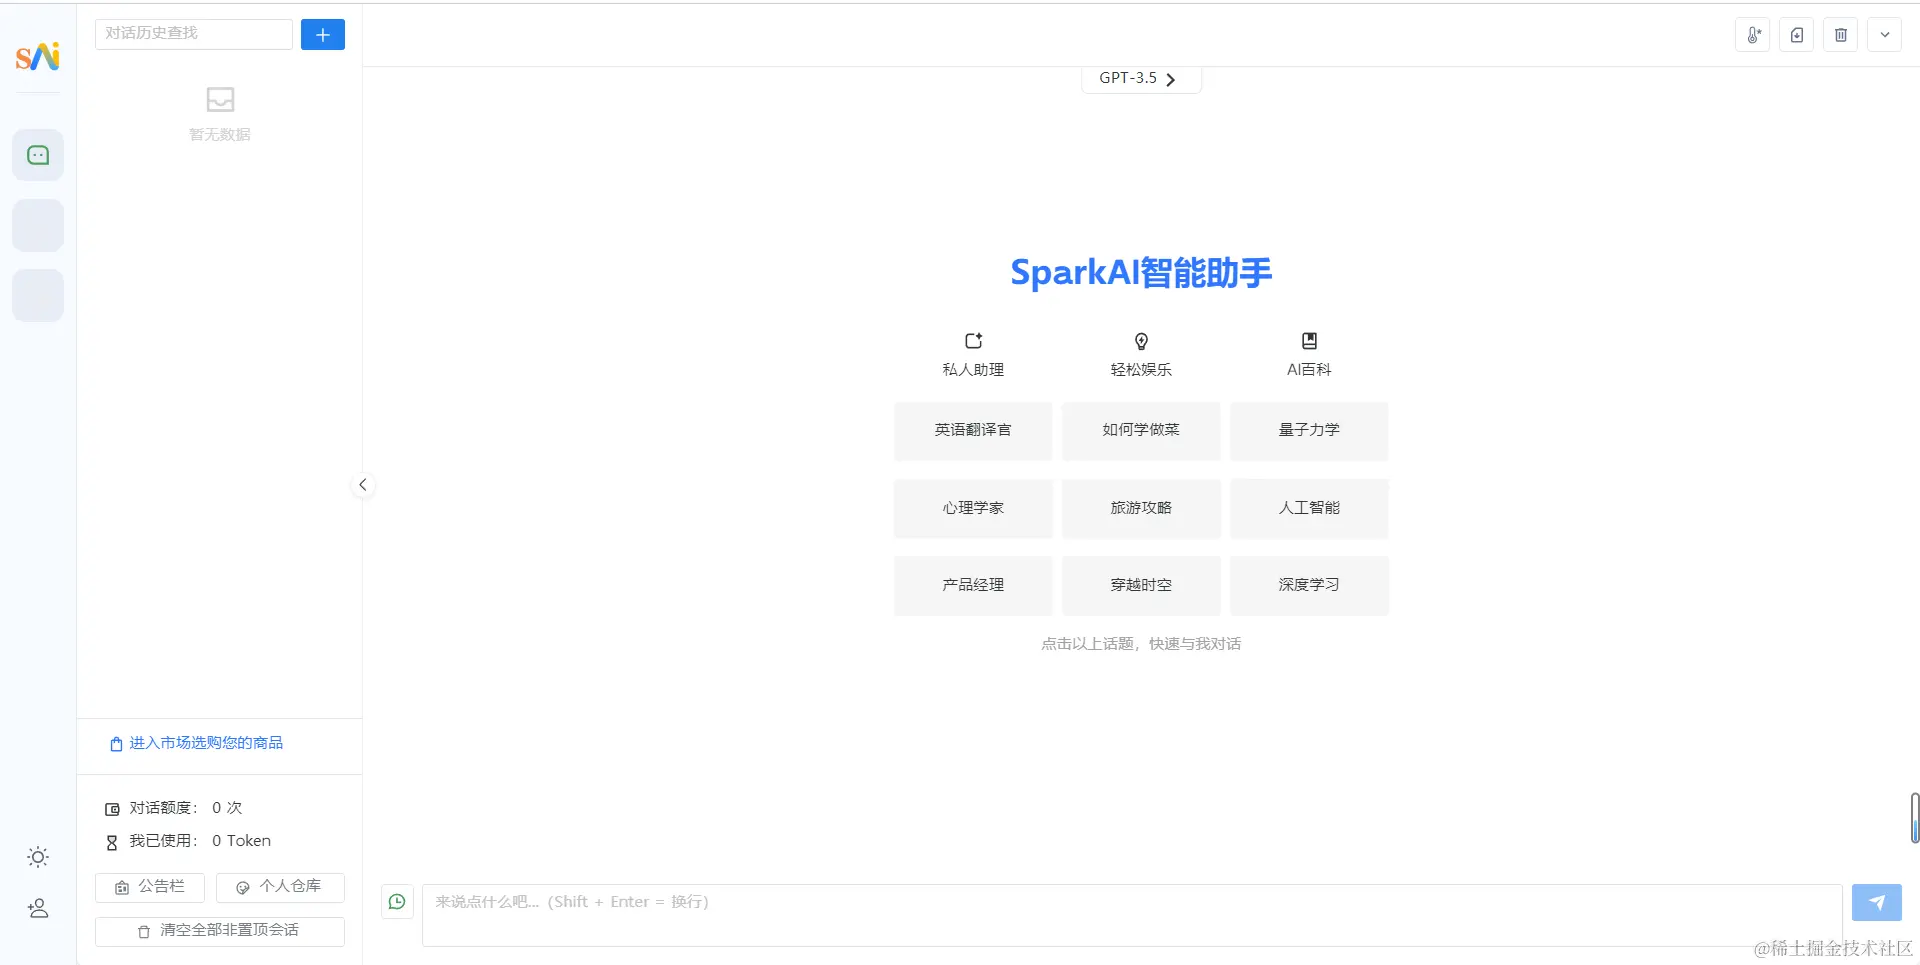This screenshot has height=965, width=1920.
Task: Click the vertical scrollbar on right edge
Action: click(x=1914, y=818)
